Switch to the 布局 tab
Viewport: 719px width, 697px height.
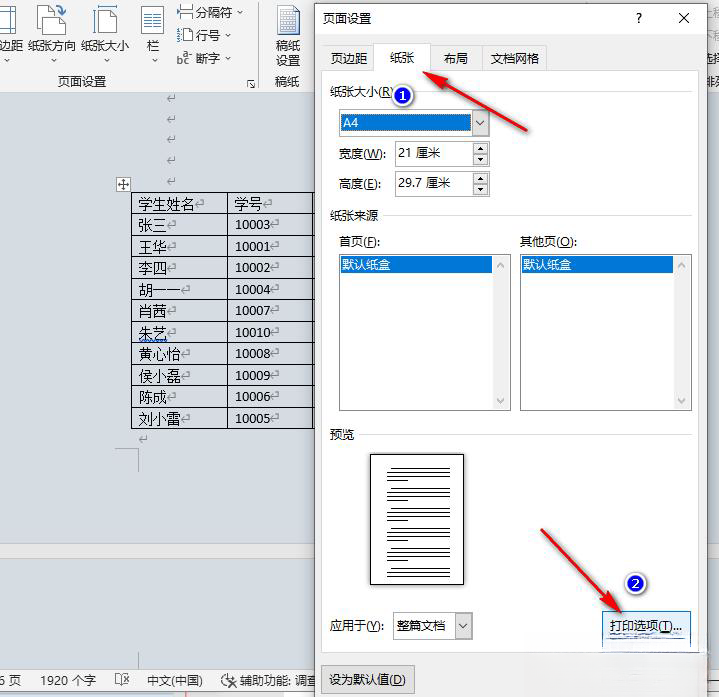point(456,58)
